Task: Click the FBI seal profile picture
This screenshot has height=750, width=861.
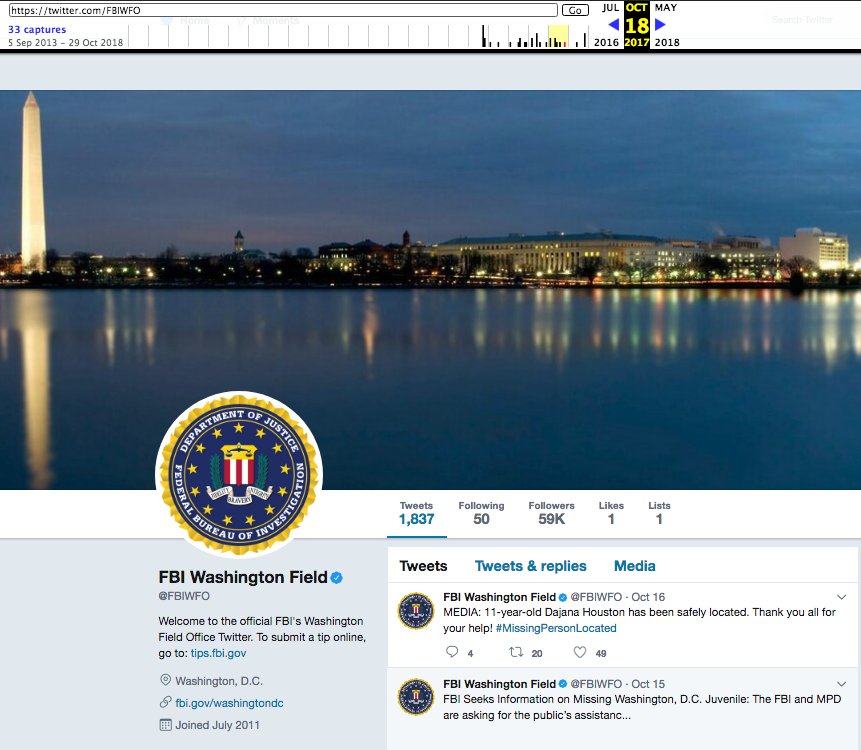Action: pyautogui.click(x=239, y=474)
